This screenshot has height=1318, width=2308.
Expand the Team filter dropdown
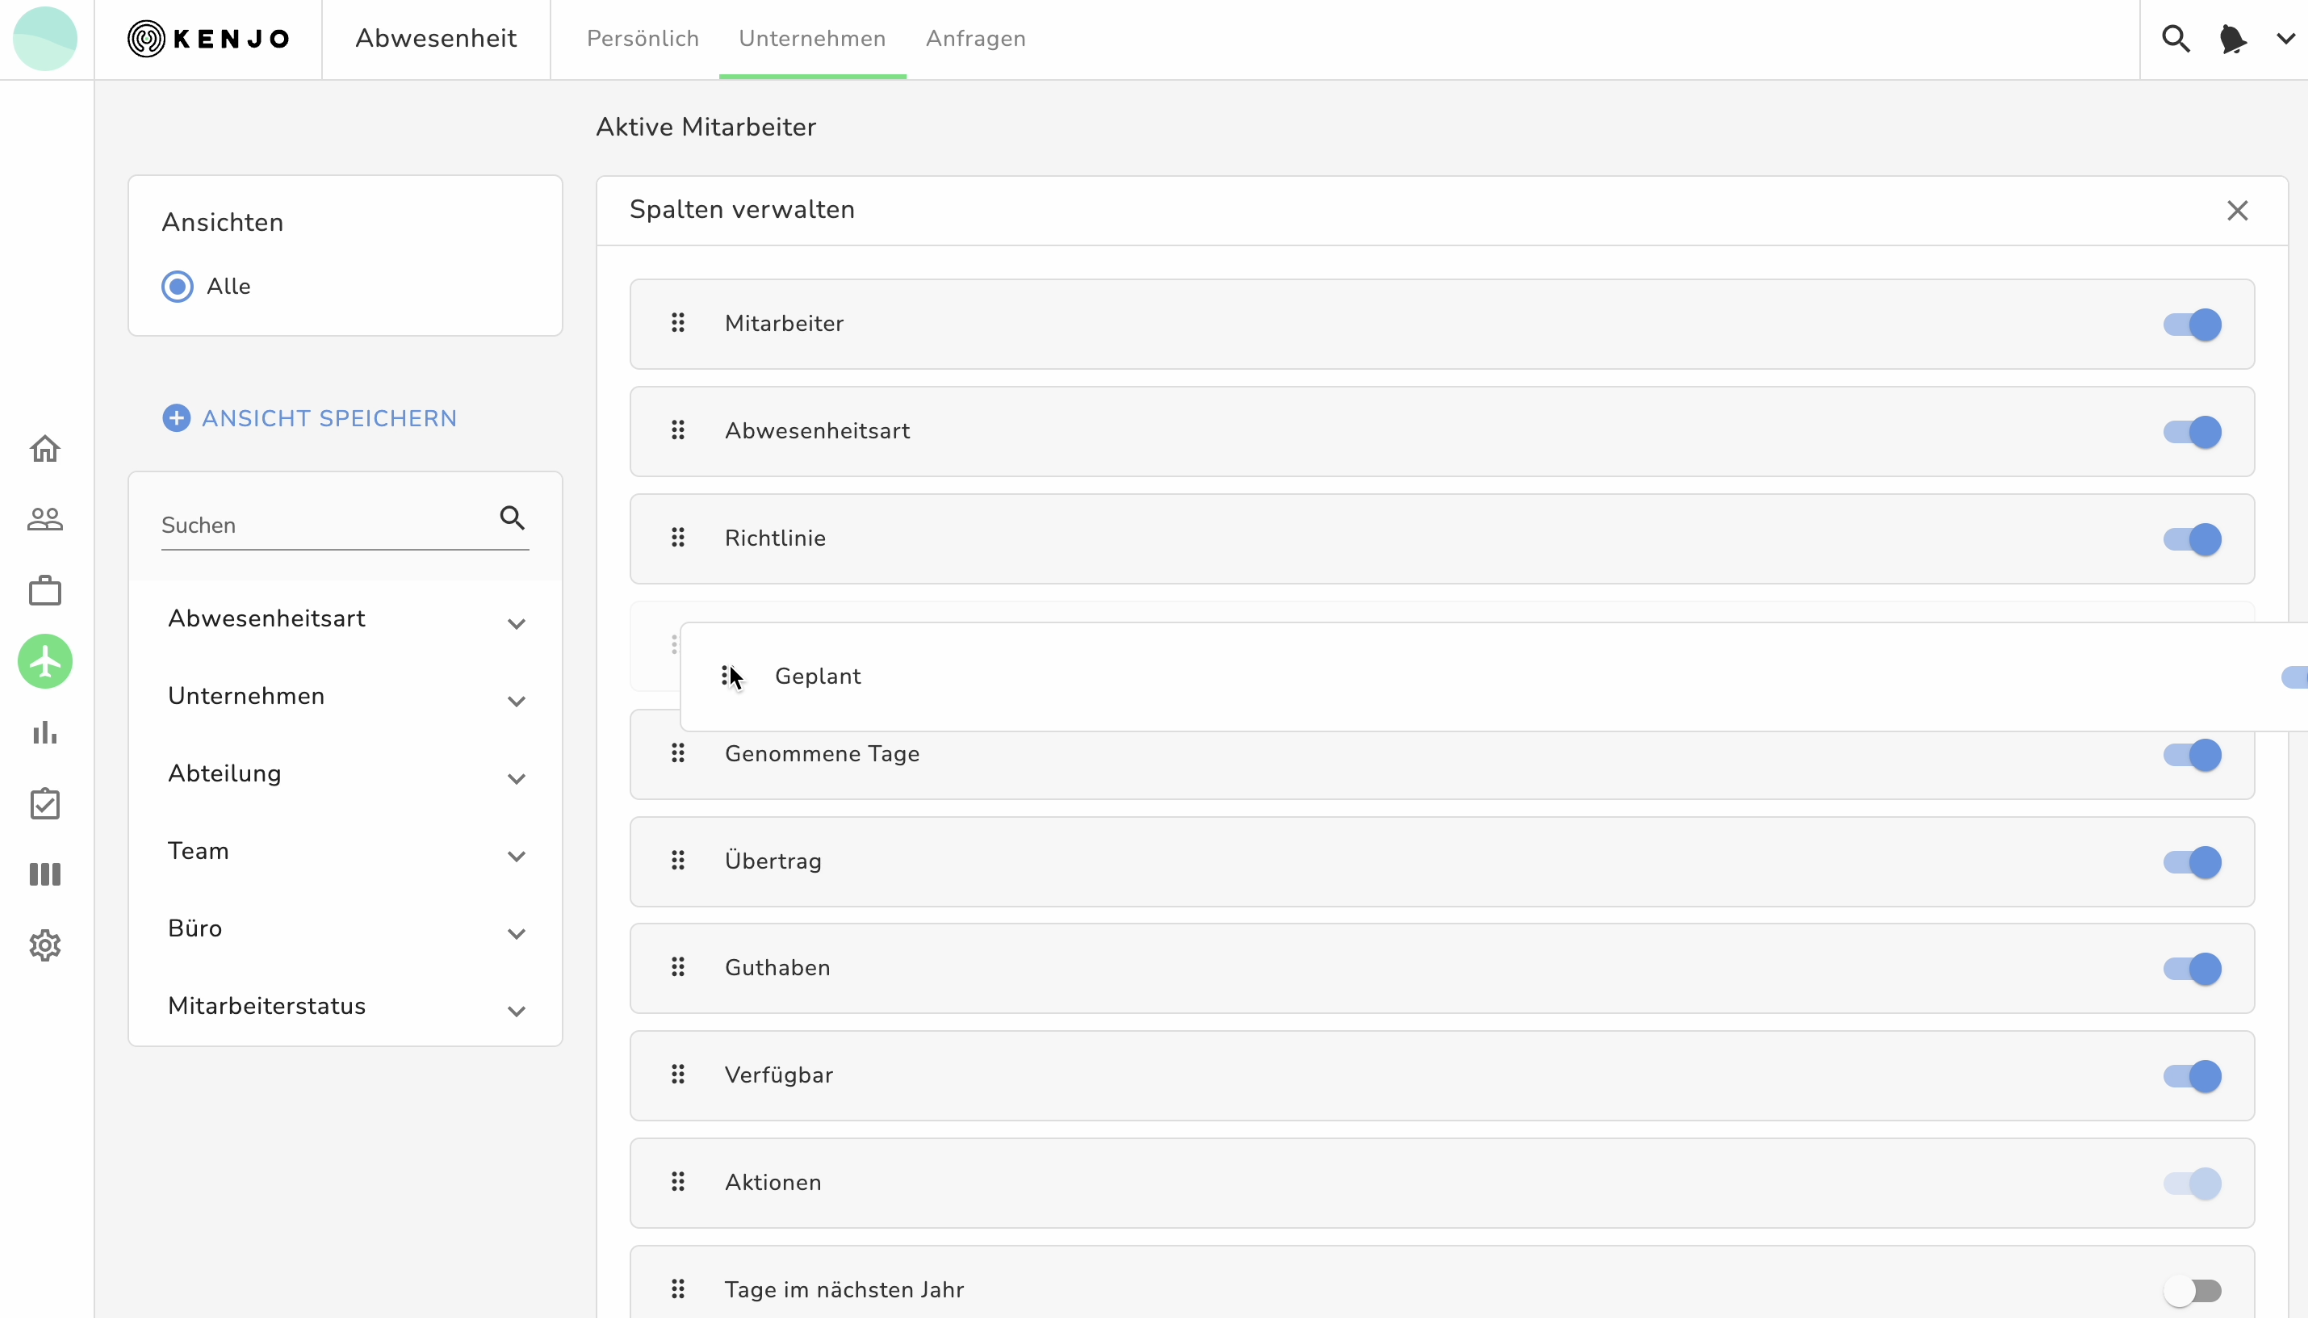point(516,856)
